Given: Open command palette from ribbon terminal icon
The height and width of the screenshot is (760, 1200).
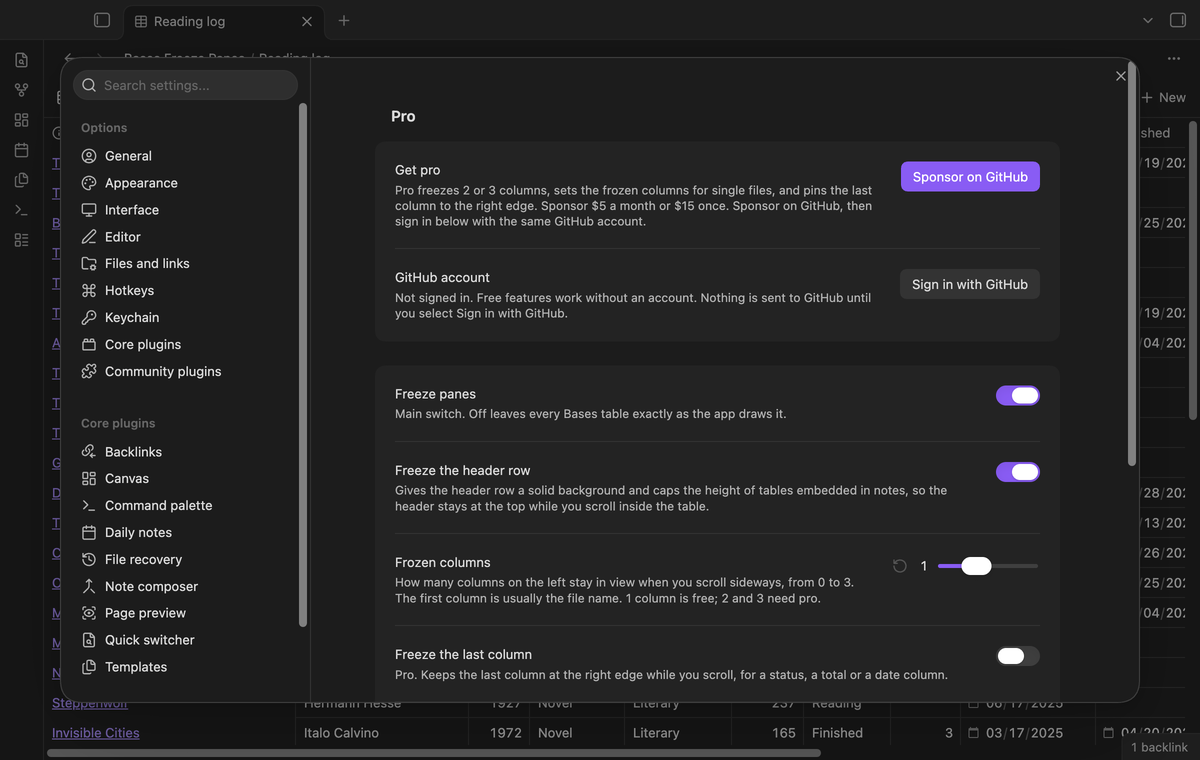Looking at the screenshot, I should pos(21,210).
